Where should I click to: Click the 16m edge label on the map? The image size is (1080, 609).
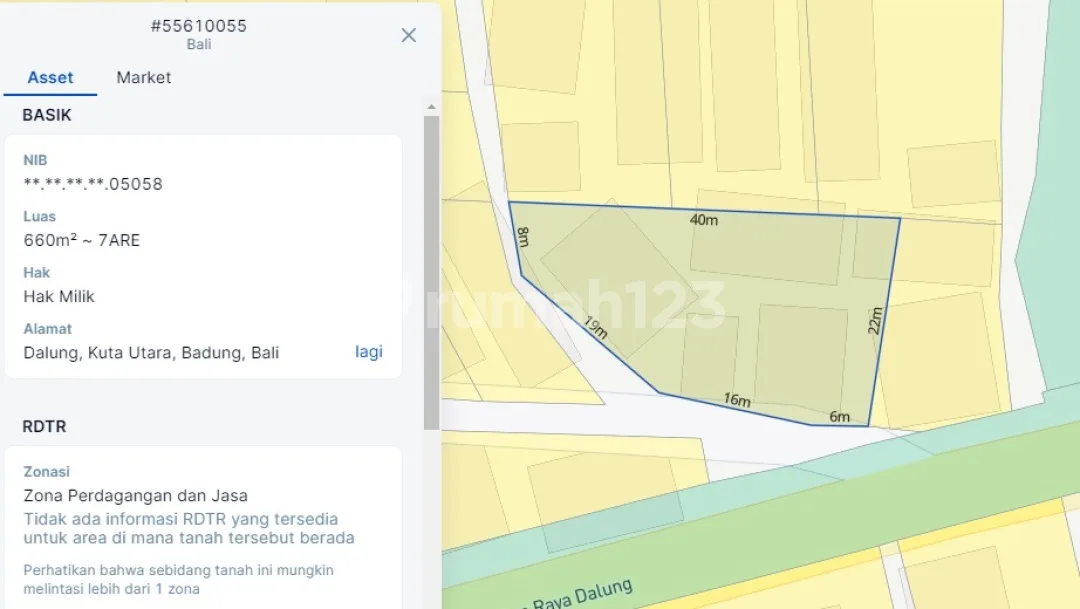[x=737, y=400]
